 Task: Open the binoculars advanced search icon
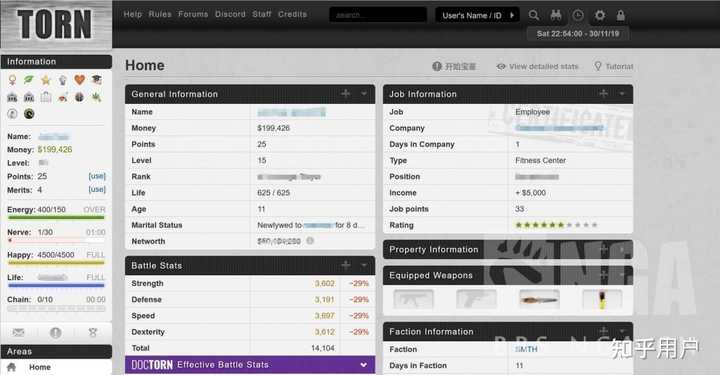click(556, 15)
